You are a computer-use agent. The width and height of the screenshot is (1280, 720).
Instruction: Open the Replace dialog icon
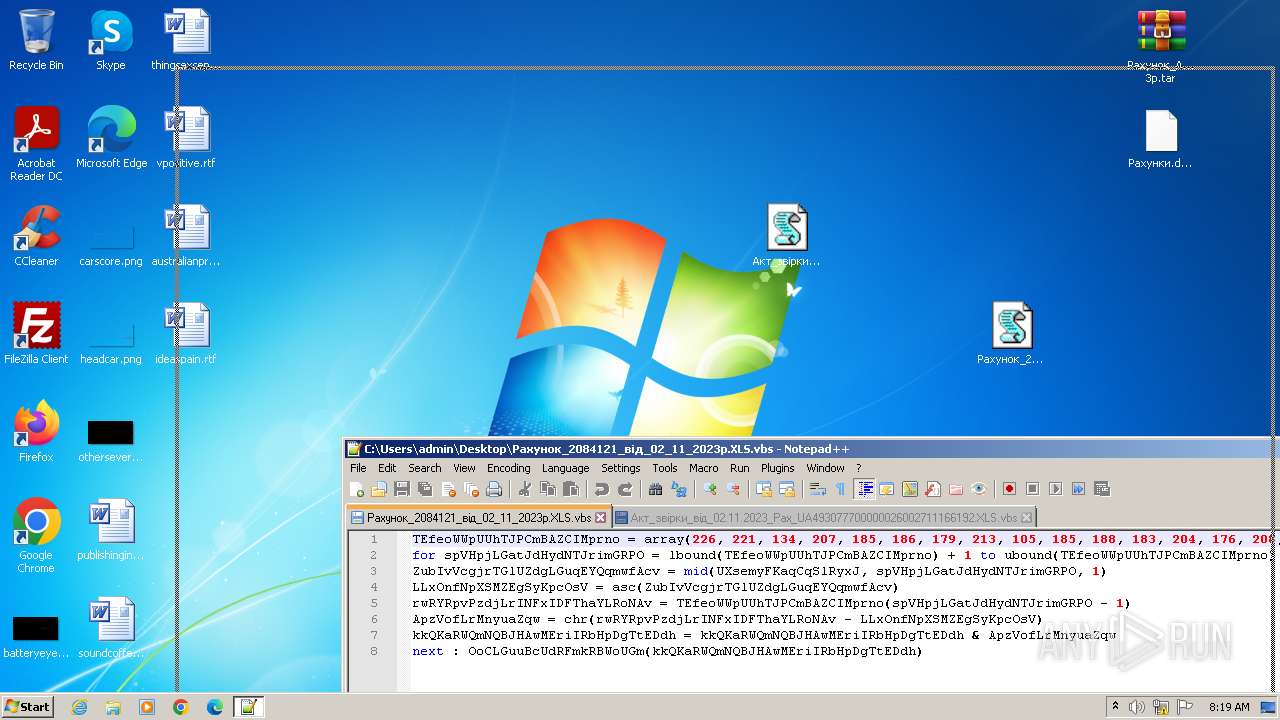[x=678, y=489]
